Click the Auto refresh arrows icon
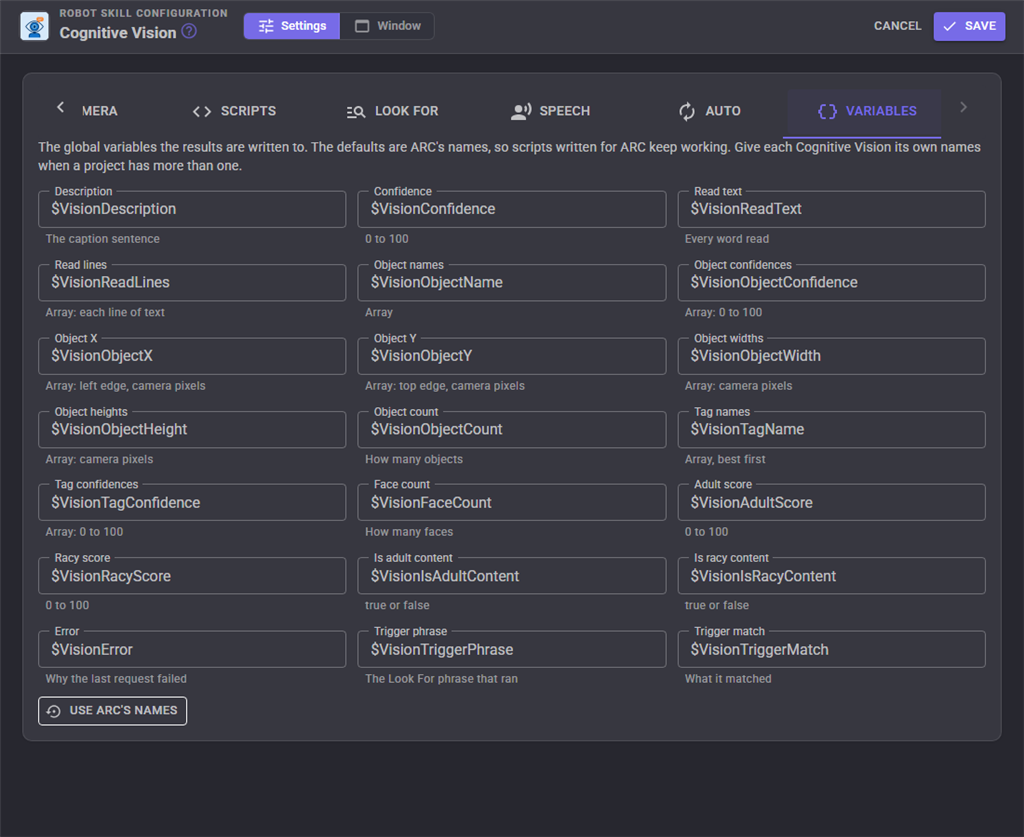The image size is (1024, 837). click(x=687, y=112)
